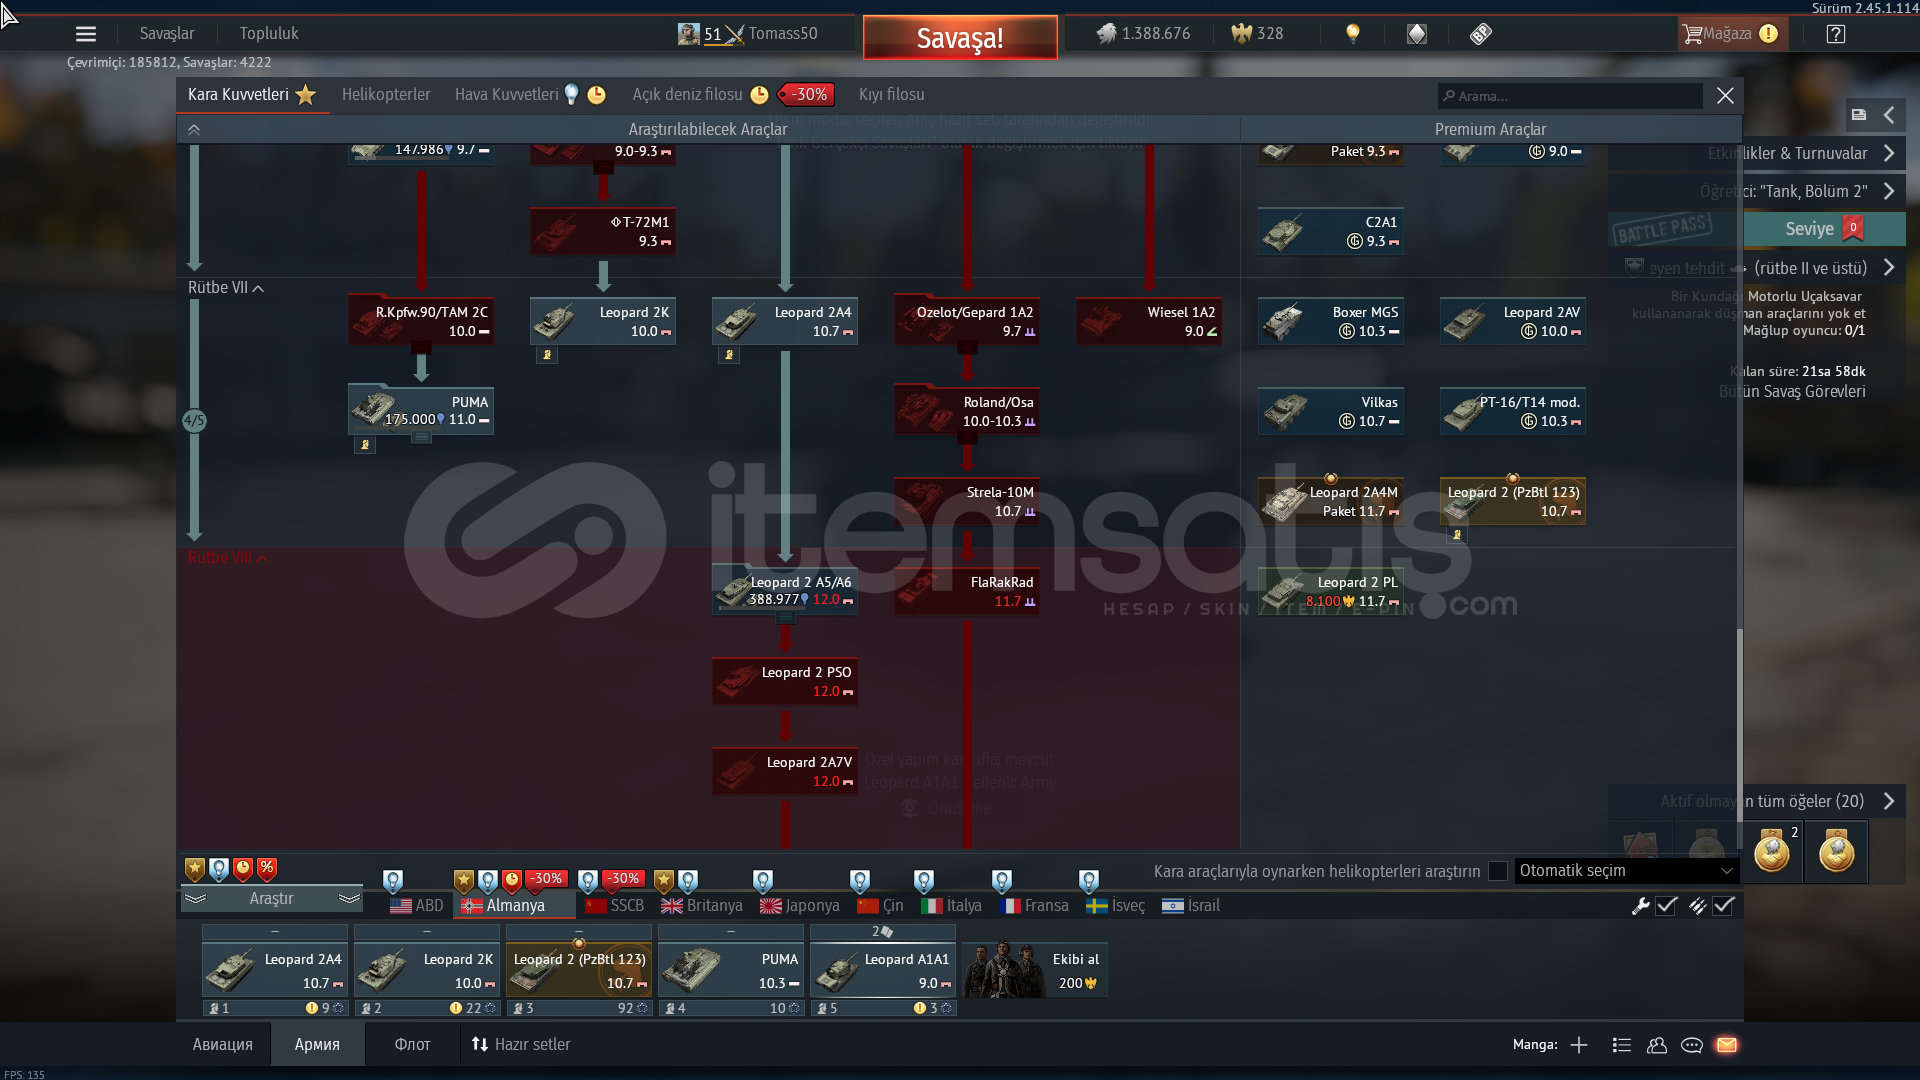
Task: Toggle the auto-refill ammunition checkbox
Action: (1723, 906)
